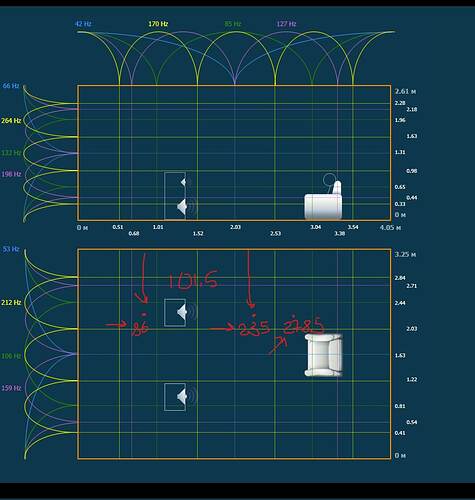Click the 127 Hz mode label
Image resolution: width=475 pixels, height=500 pixels.
pyautogui.click(x=286, y=24)
